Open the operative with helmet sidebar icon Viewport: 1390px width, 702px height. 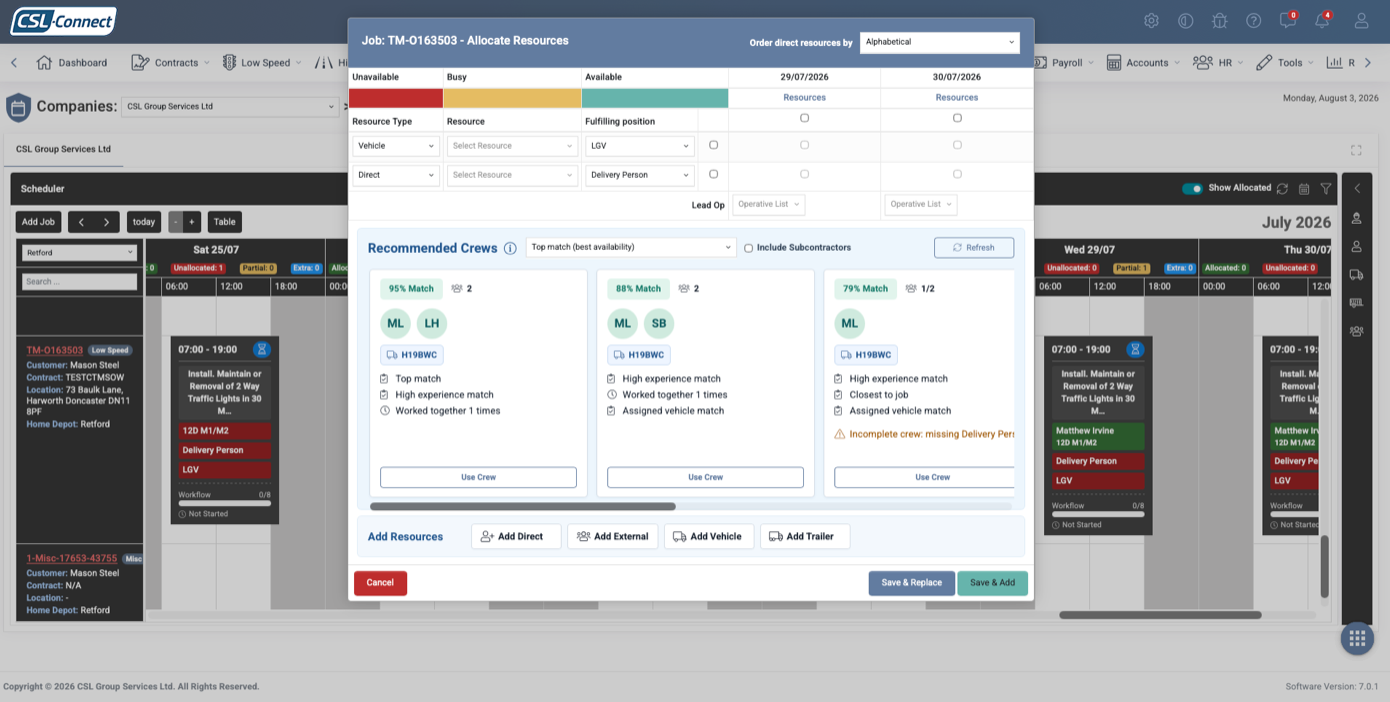click(1357, 218)
